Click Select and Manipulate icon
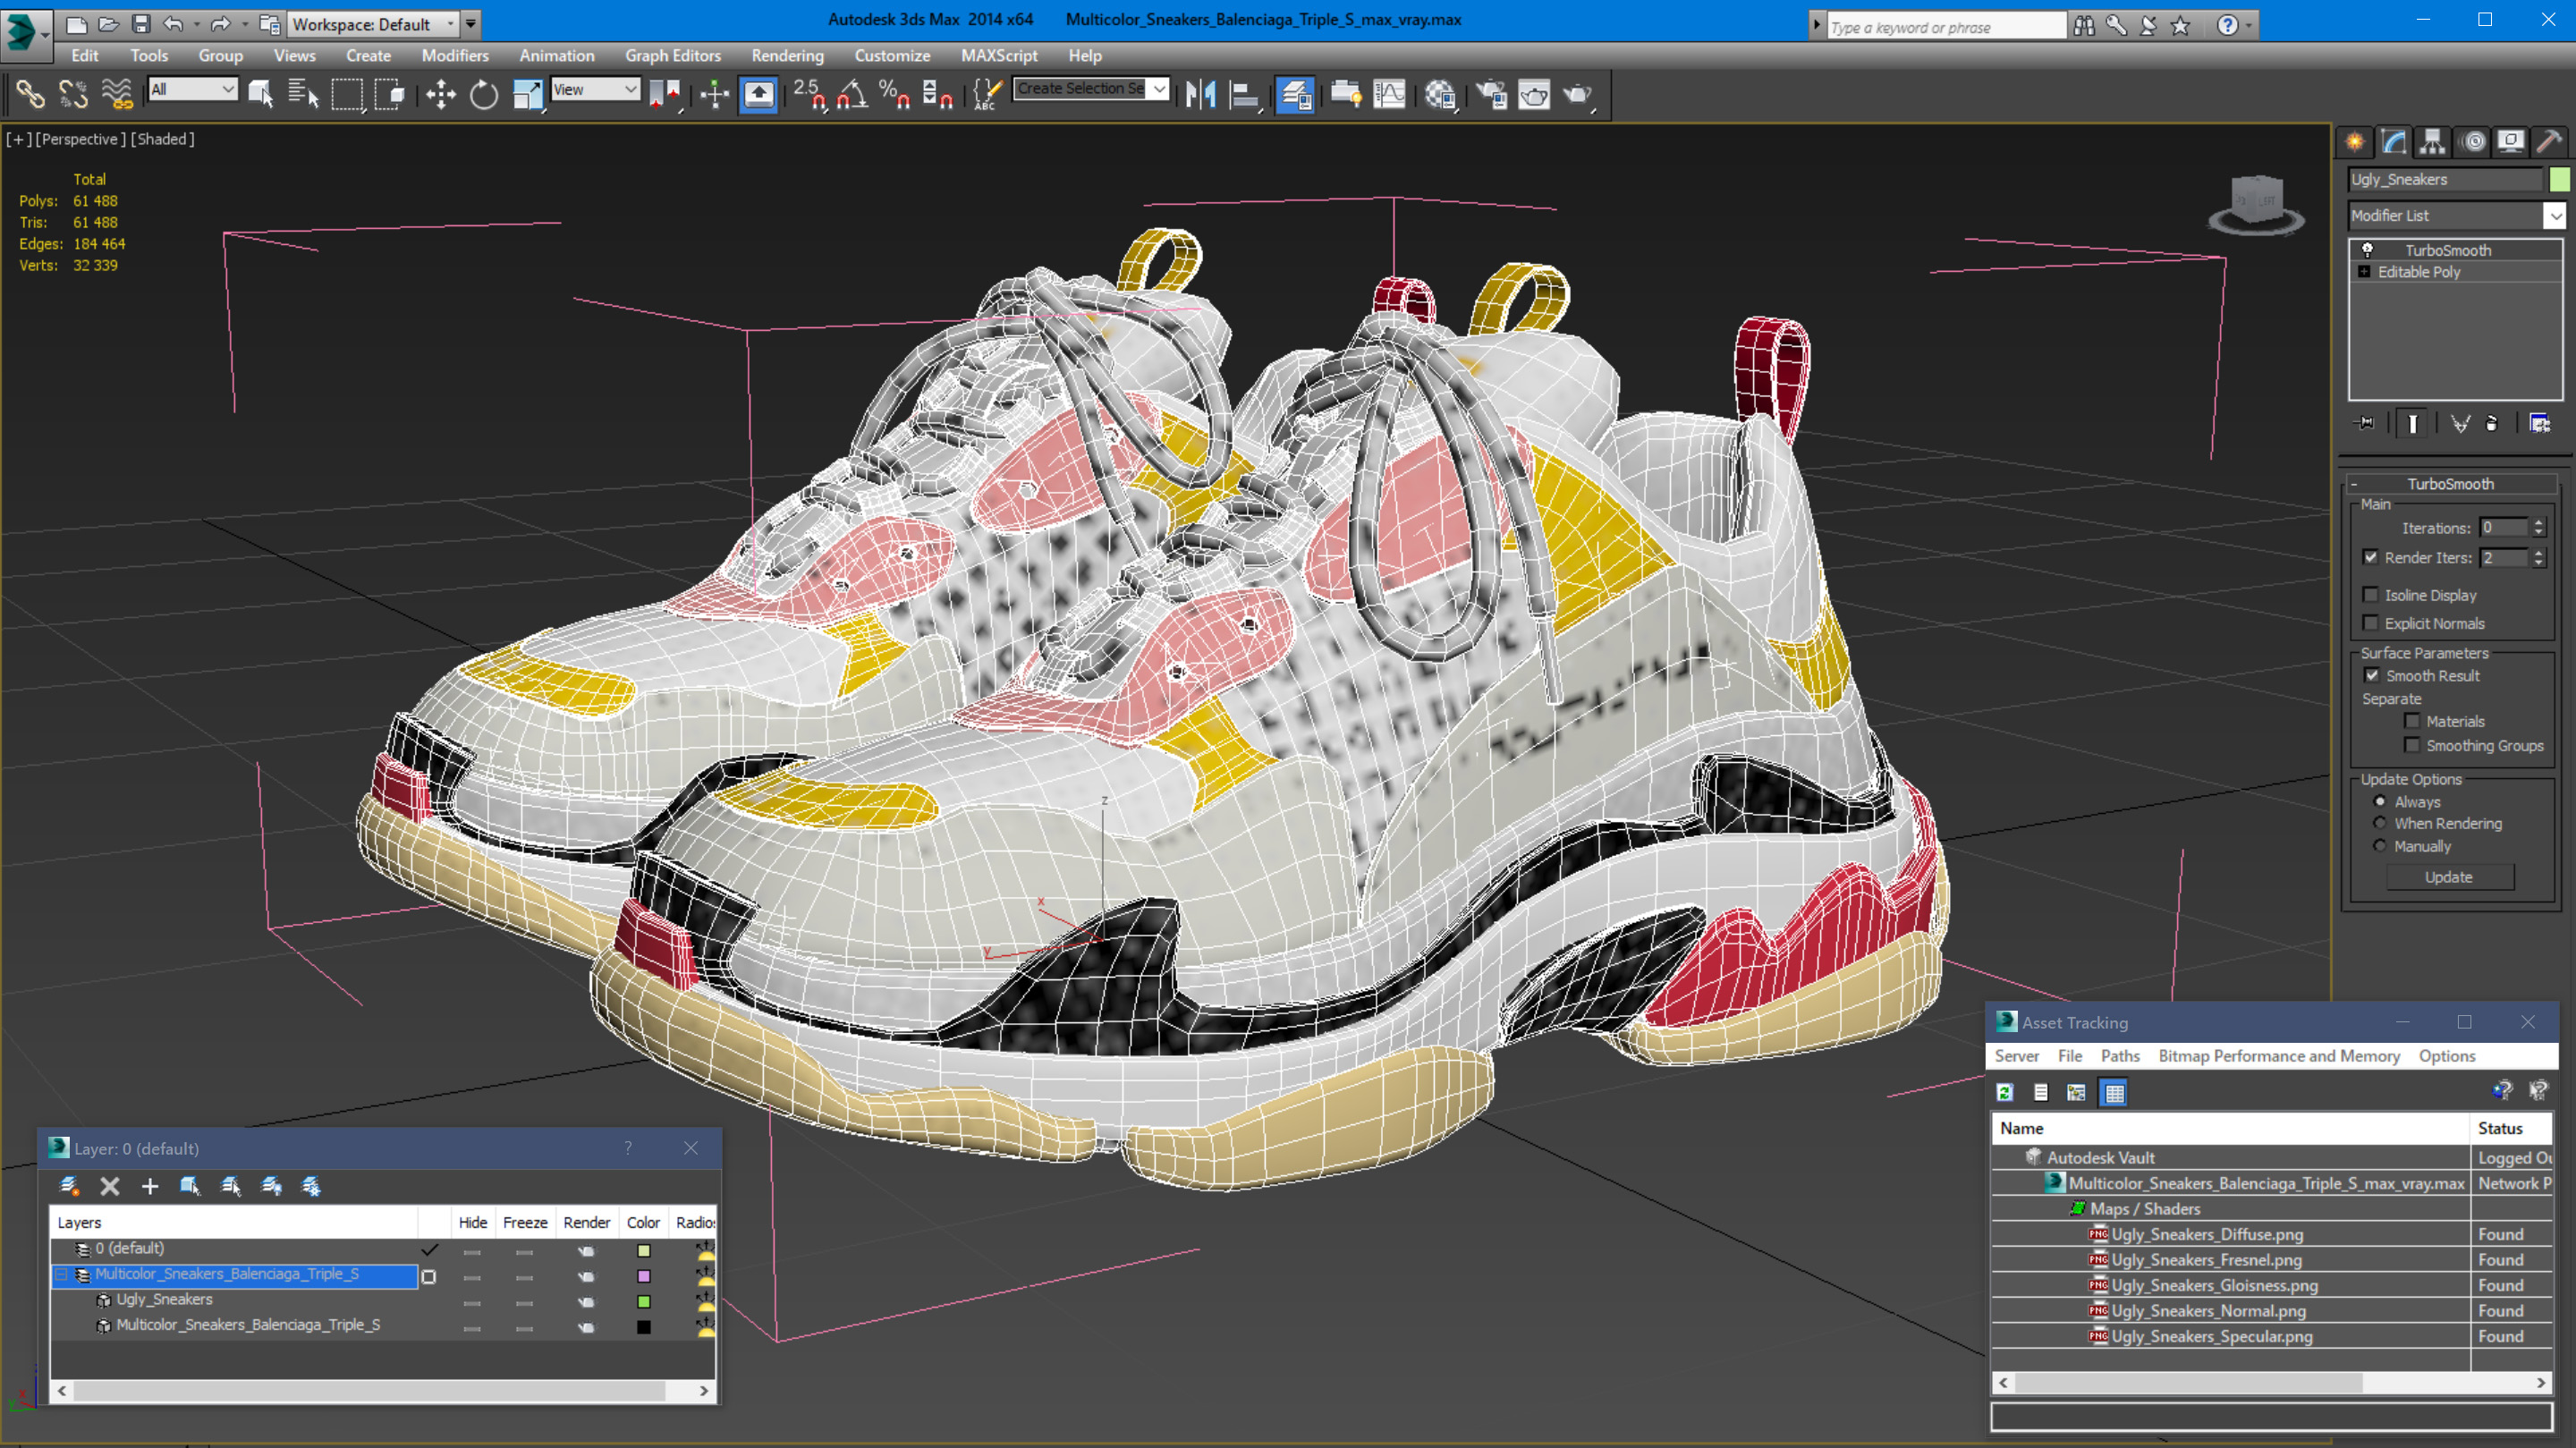2576x1448 pixels. [x=715, y=94]
